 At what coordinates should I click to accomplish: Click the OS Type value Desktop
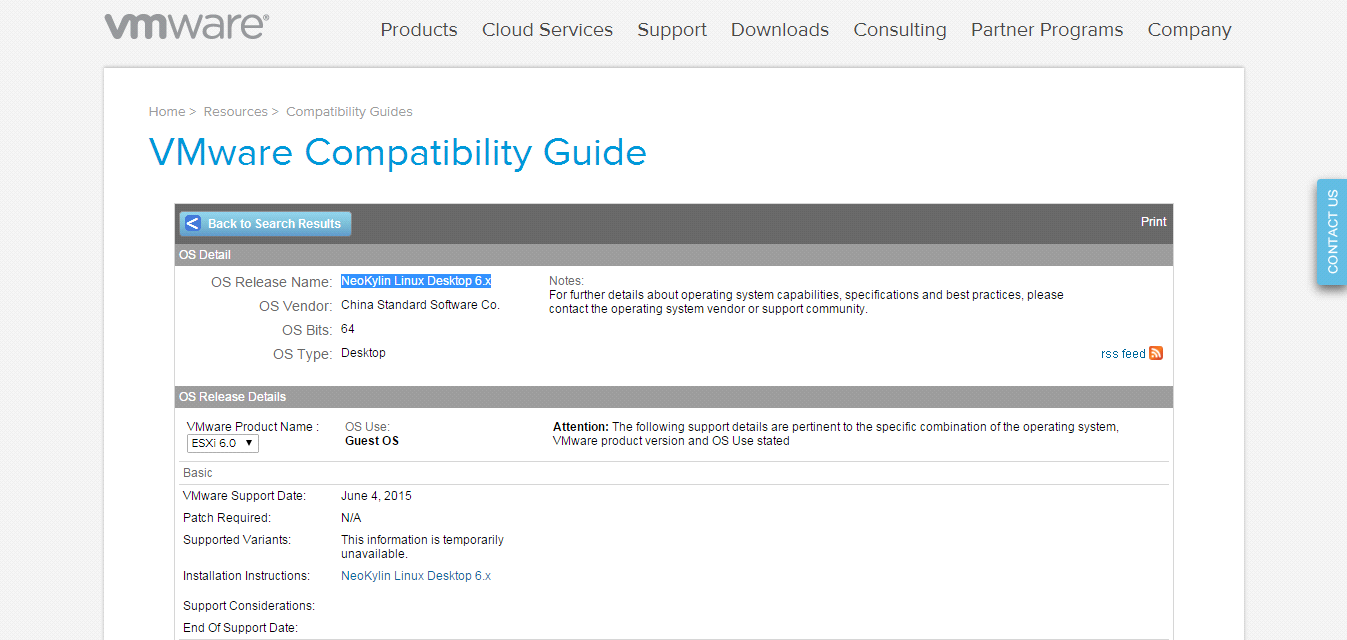(363, 353)
